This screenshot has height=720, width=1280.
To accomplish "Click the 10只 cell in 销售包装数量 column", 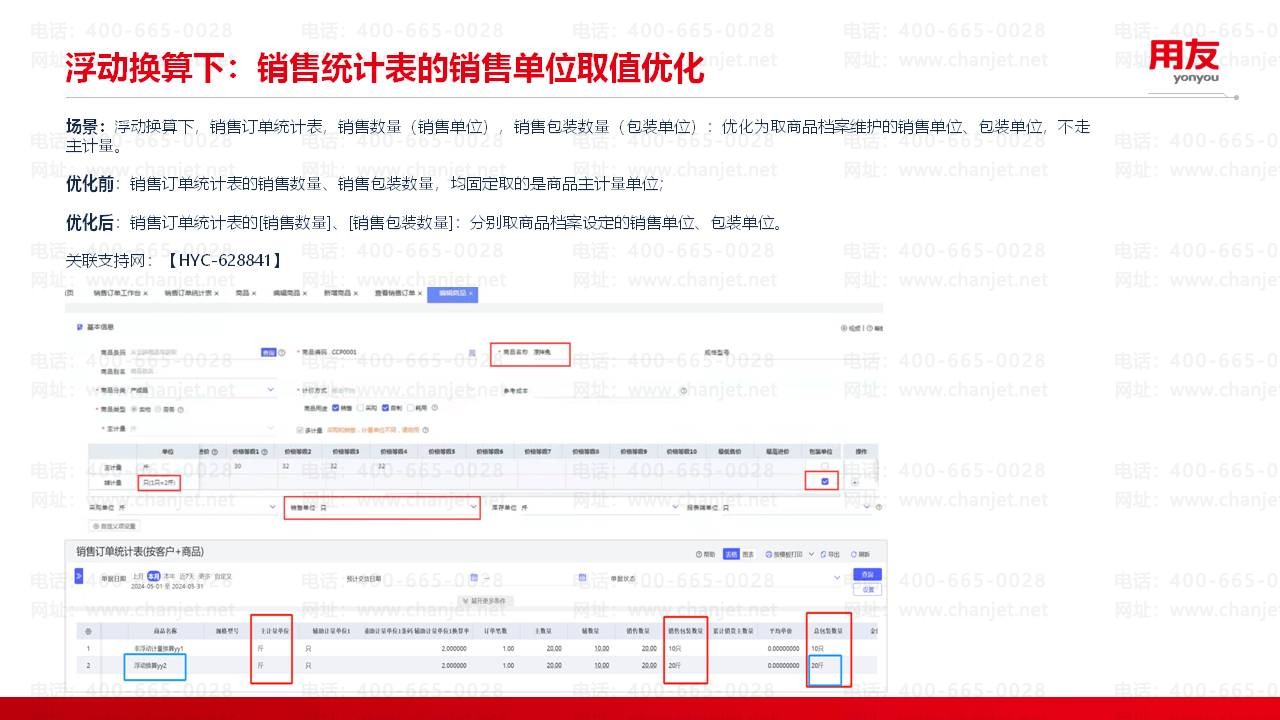I will [675, 648].
